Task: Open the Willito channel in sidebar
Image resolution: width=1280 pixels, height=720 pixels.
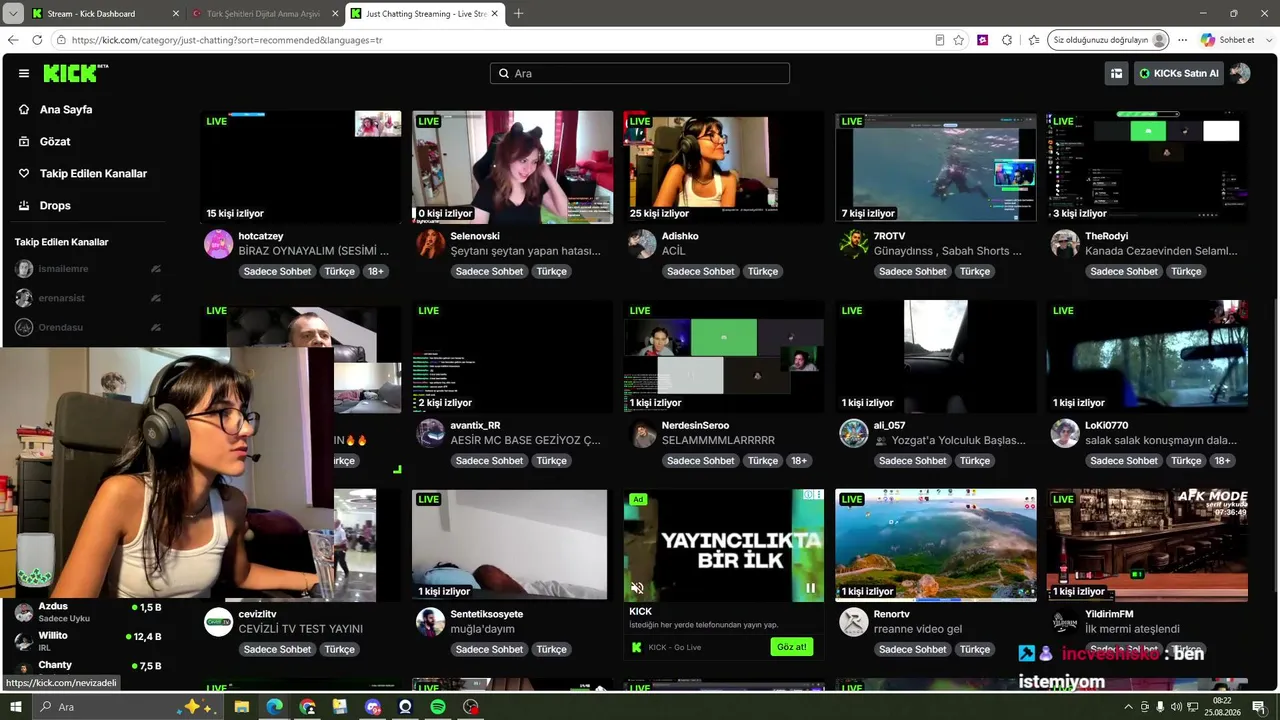Action: pyautogui.click(x=88, y=640)
